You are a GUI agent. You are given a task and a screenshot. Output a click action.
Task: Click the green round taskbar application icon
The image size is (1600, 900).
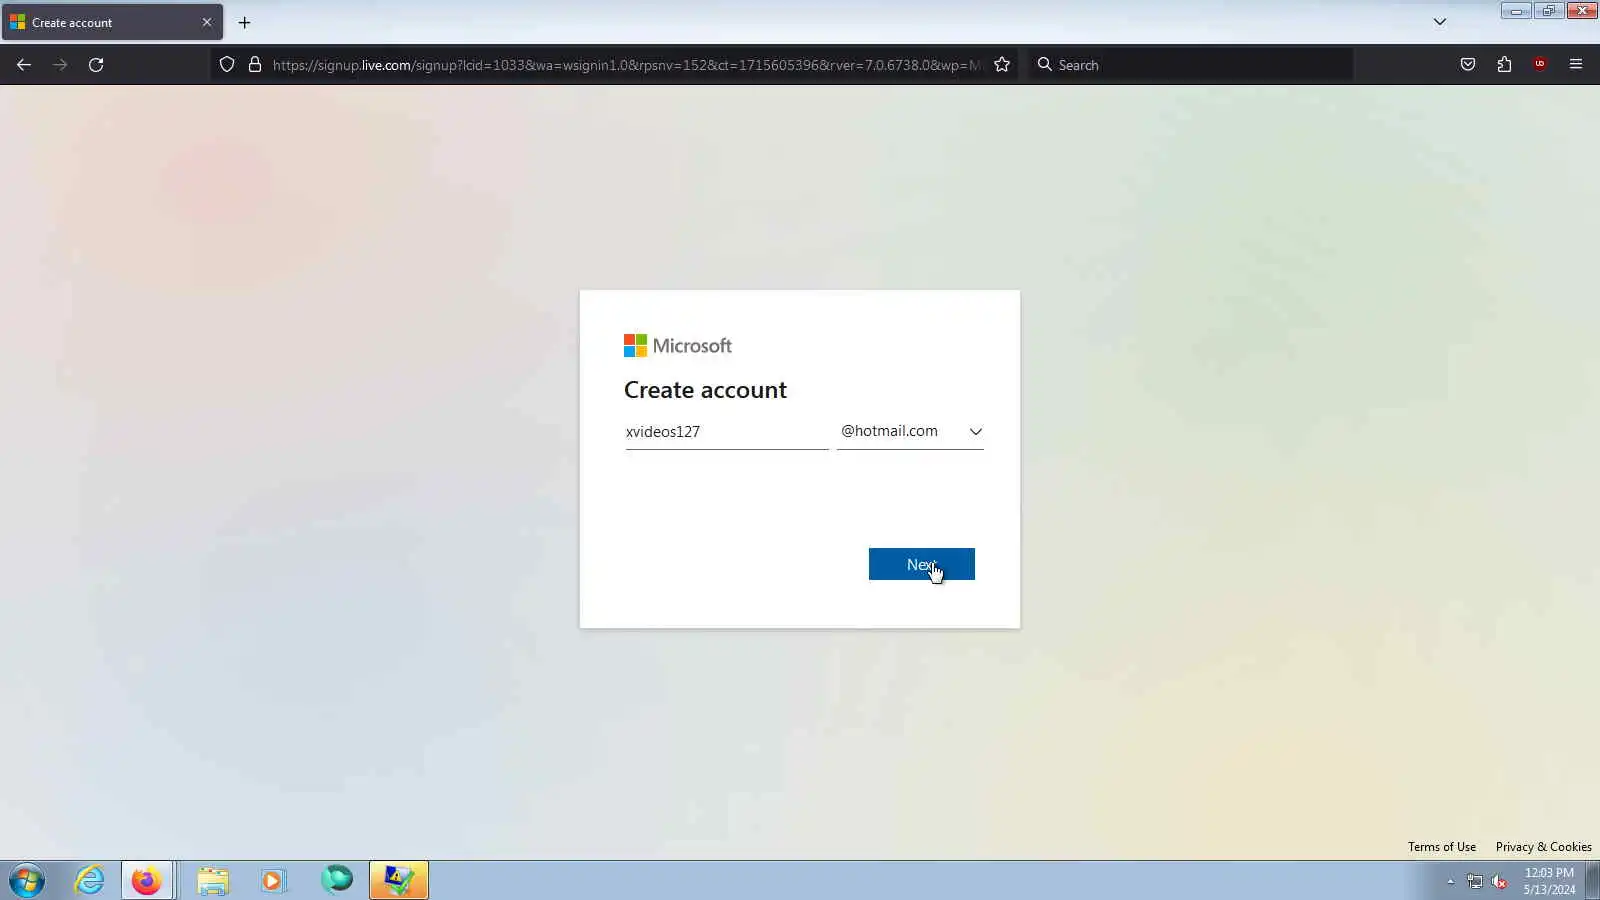[x=337, y=881]
